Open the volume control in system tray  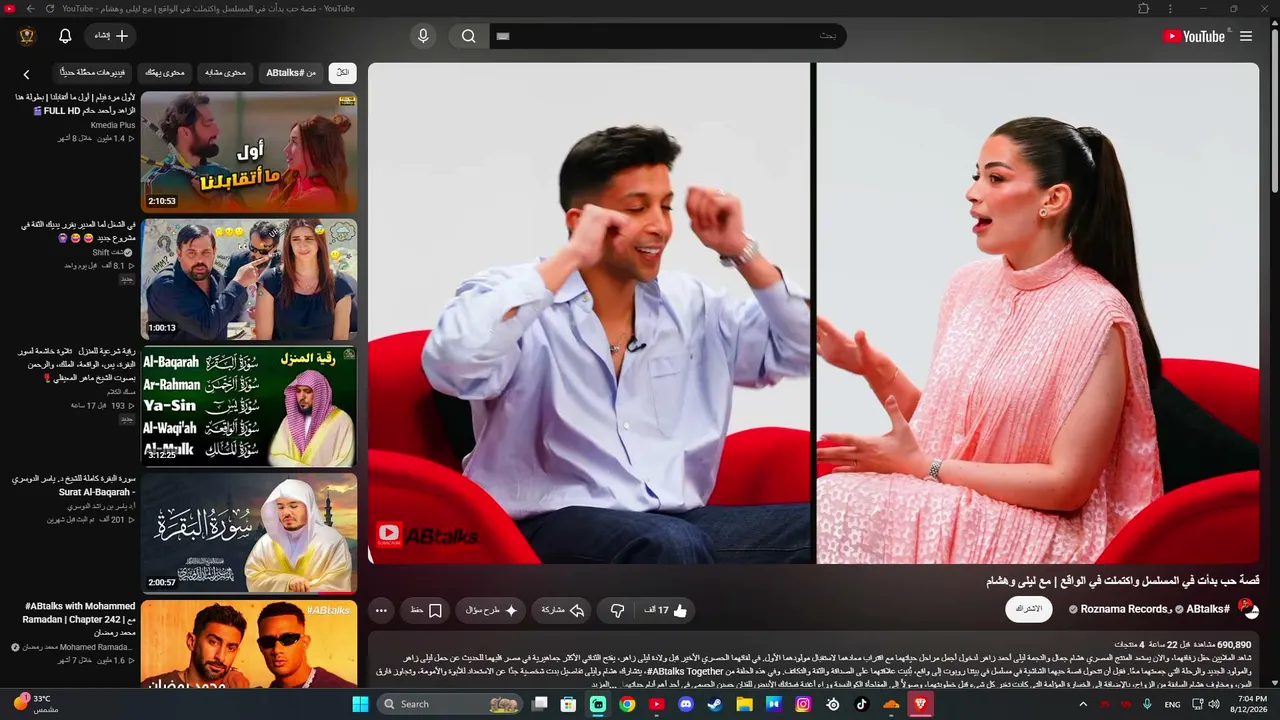click(x=1214, y=704)
